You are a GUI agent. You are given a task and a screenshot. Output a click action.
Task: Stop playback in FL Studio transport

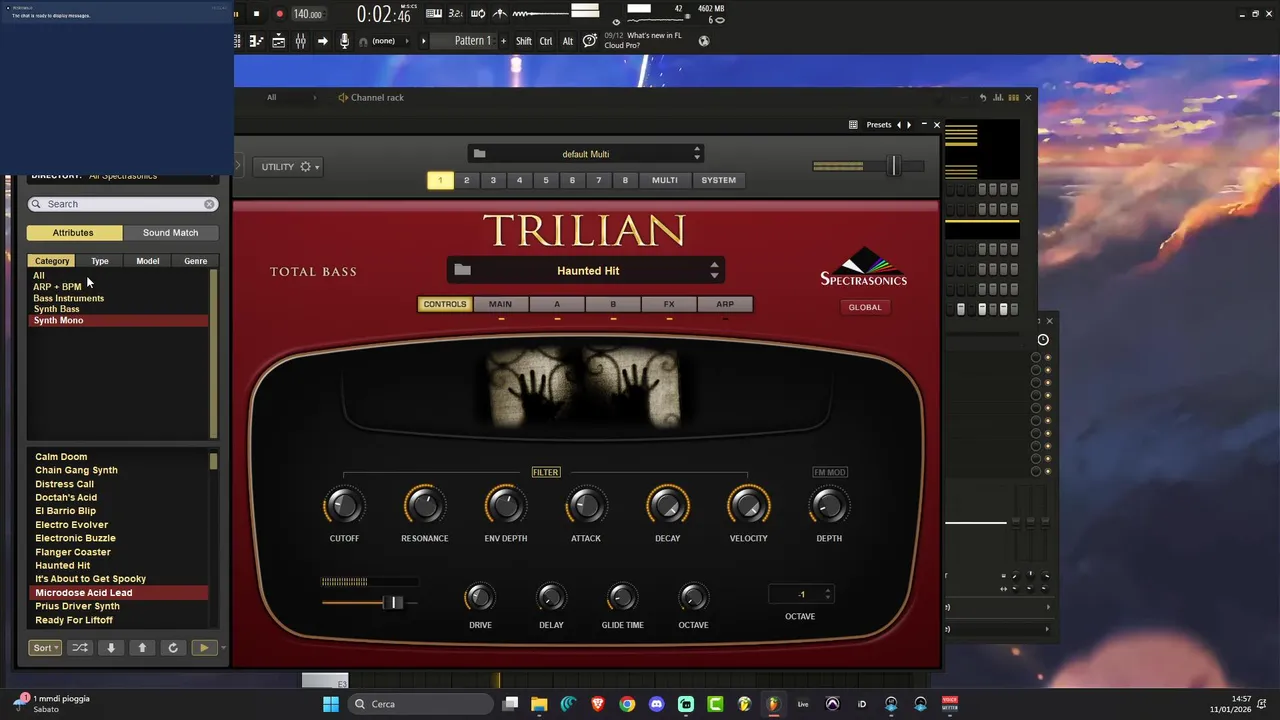[x=256, y=14]
